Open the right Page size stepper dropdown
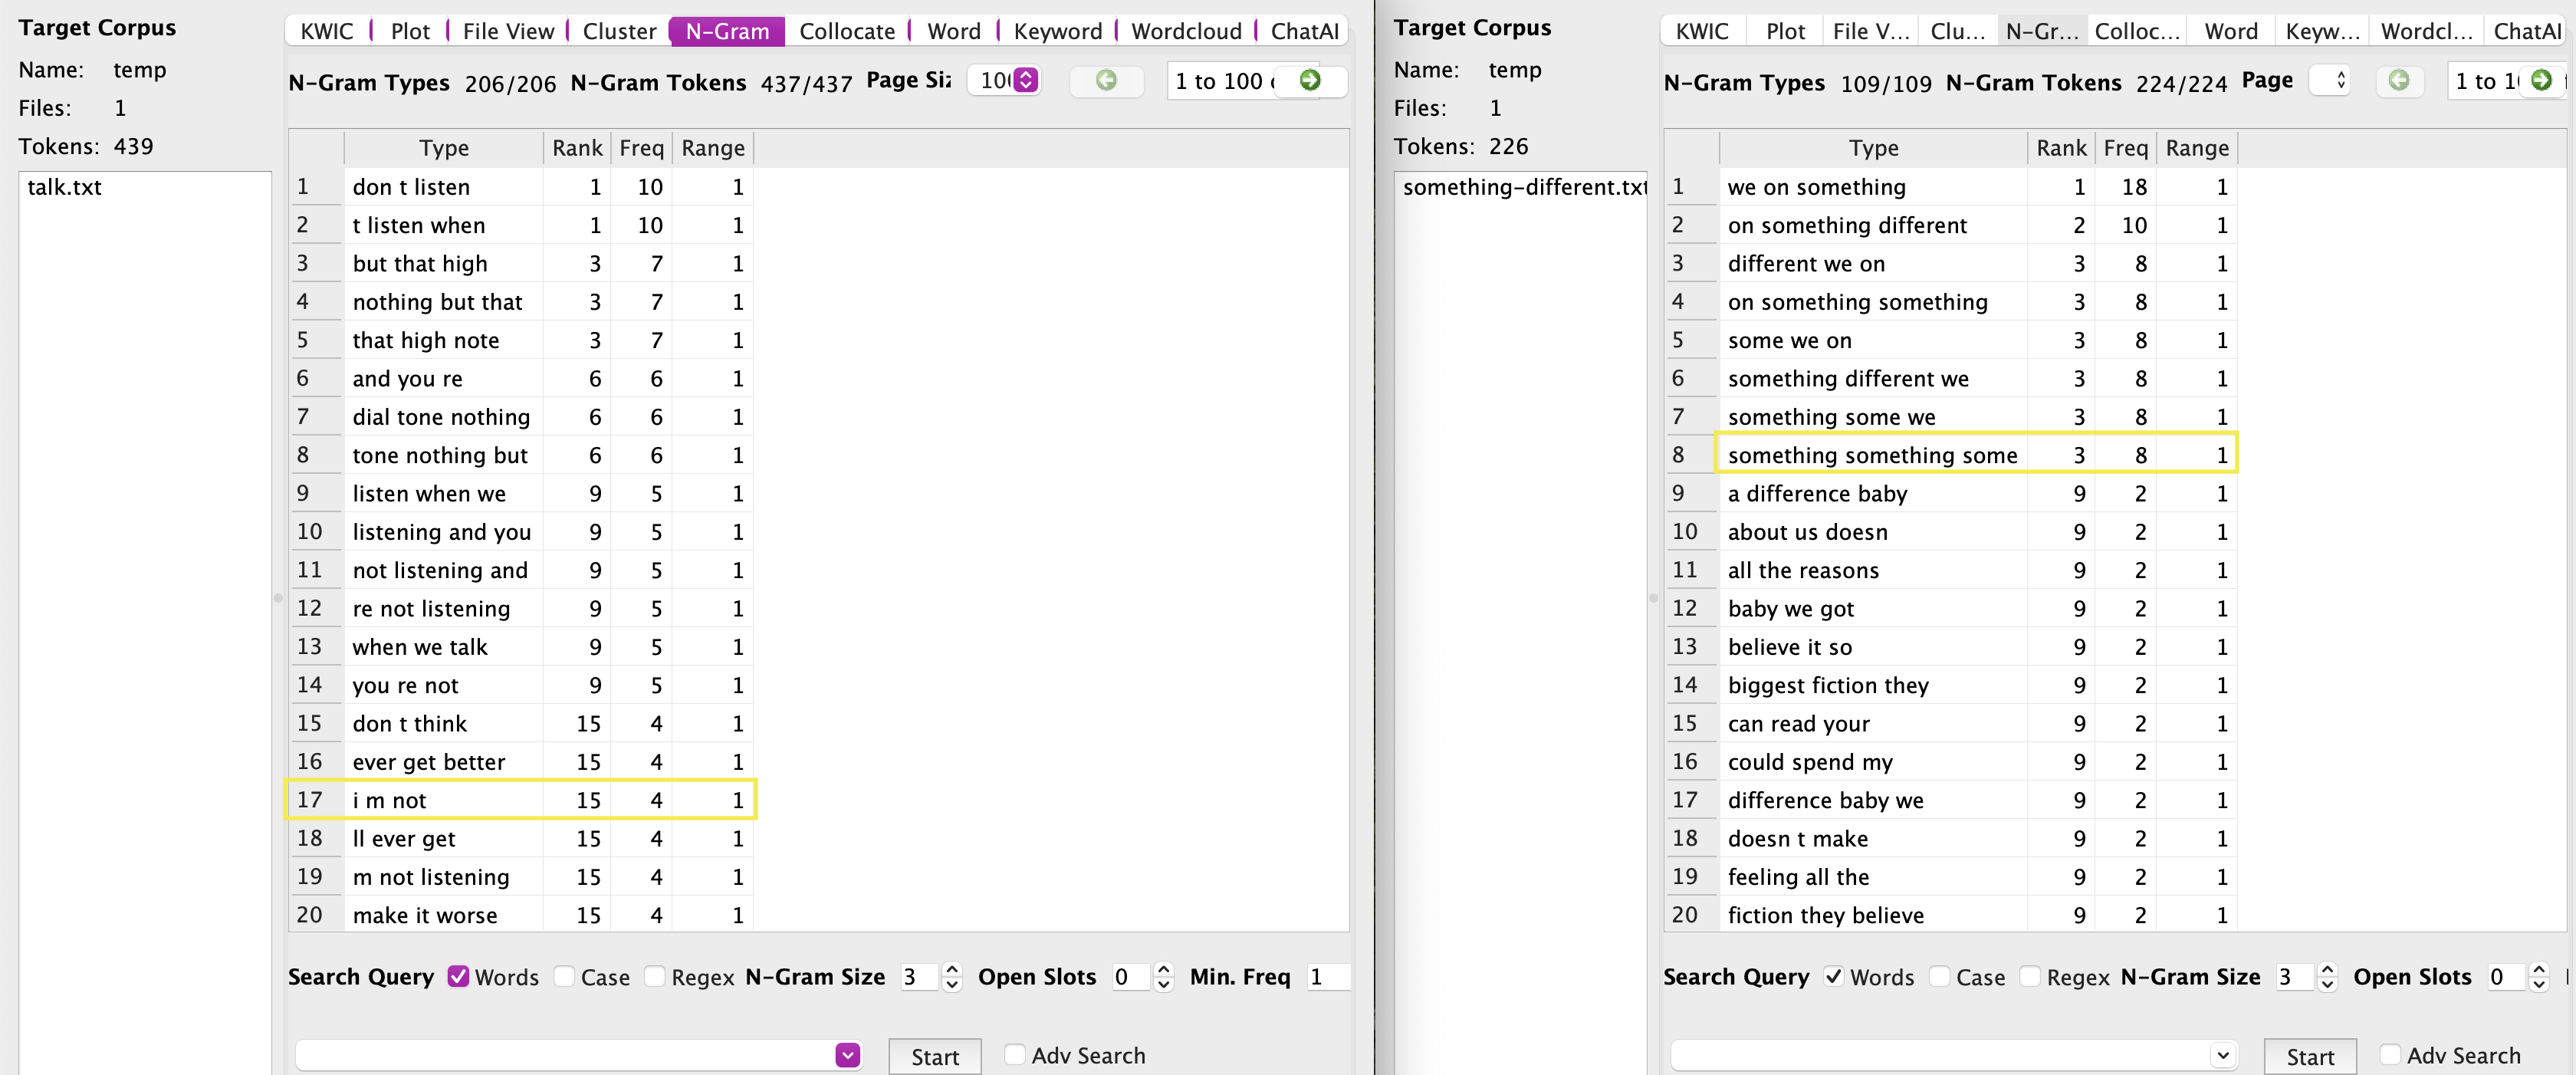 click(2340, 80)
